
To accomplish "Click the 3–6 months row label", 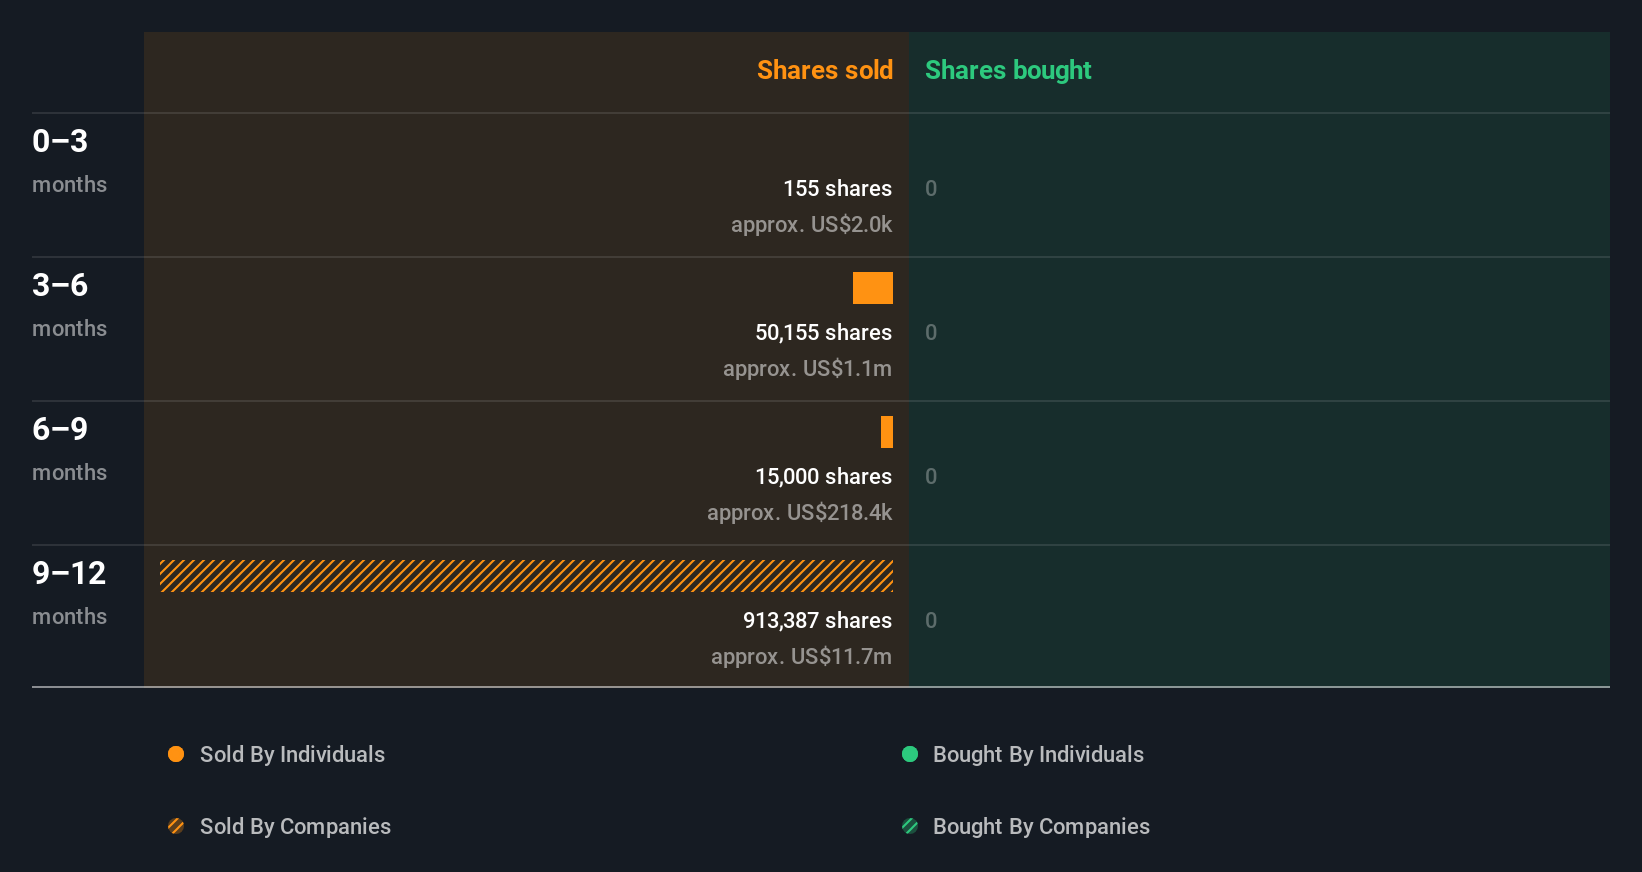I will (x=69, y=305).
